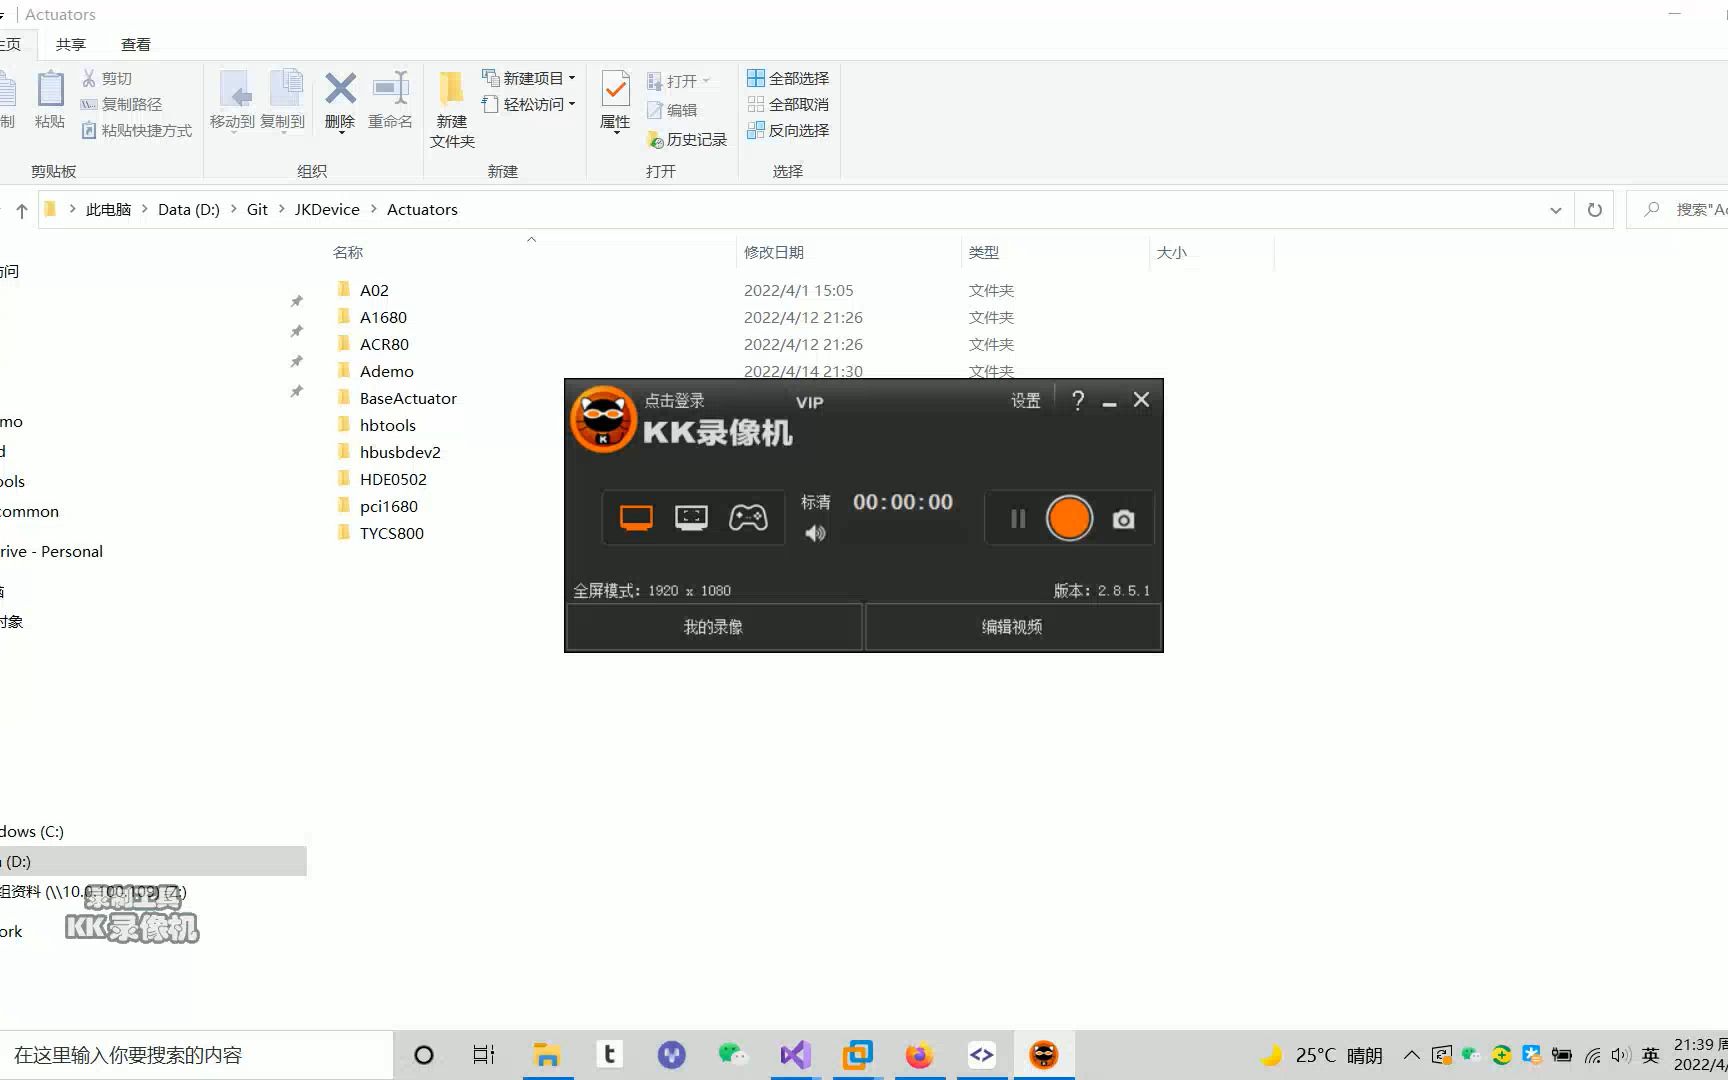Click 粘贴快捷方式 in the ribbon
The height and width of the screenshot is (1080, 1728).
coord(136,130)
